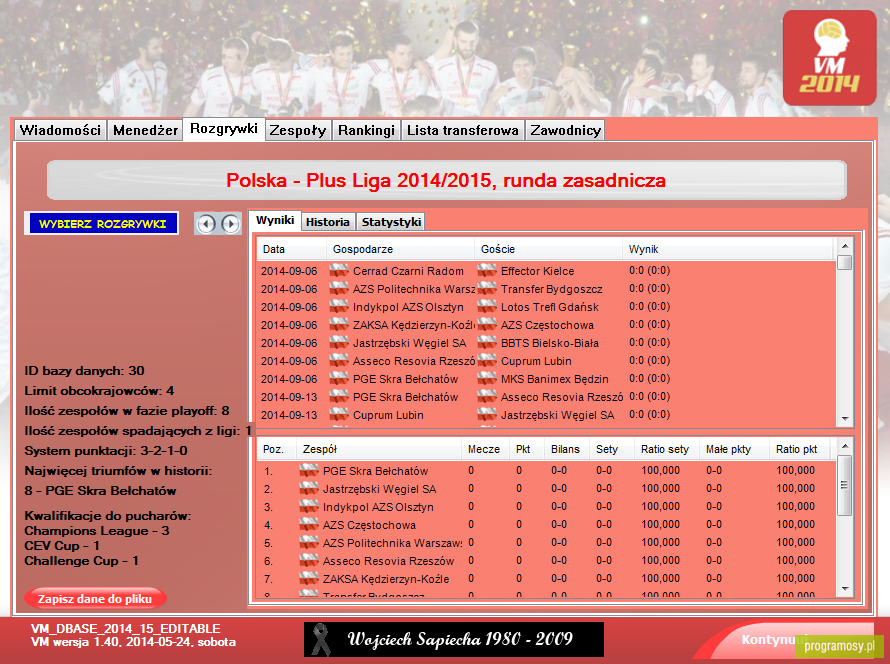Click flag beside Jastrzębski Węgiel SA in standings
890x664 pixels.
(x=309, y=489)
